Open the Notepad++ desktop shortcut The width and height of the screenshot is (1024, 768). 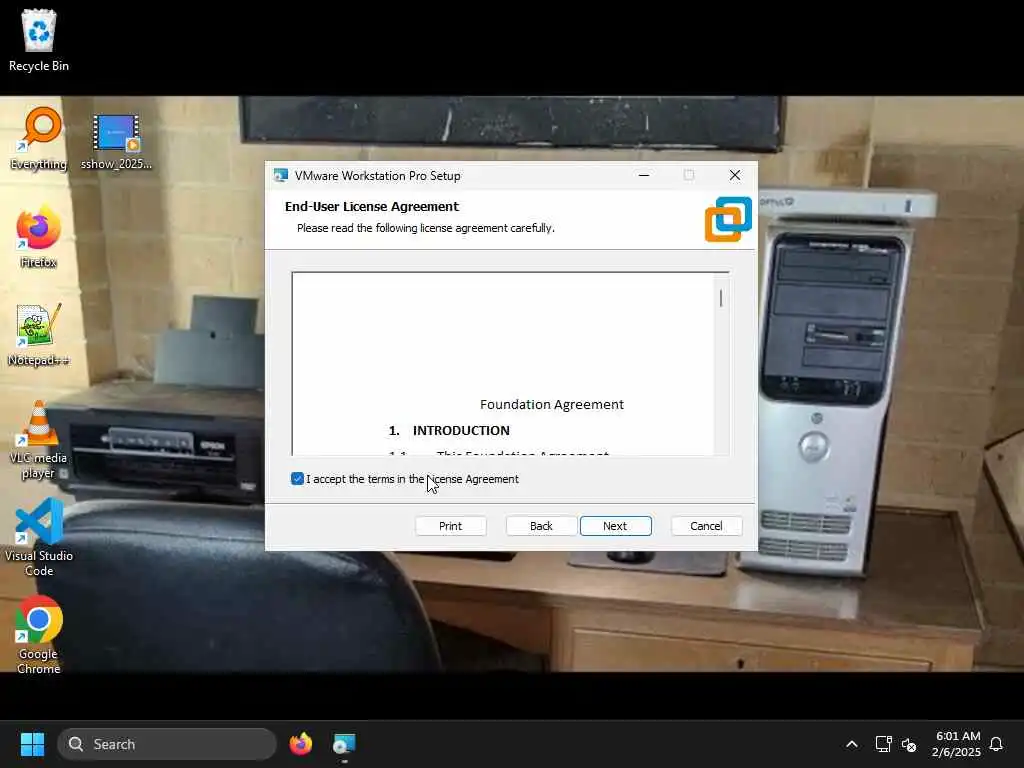click(x=39, y=335)
